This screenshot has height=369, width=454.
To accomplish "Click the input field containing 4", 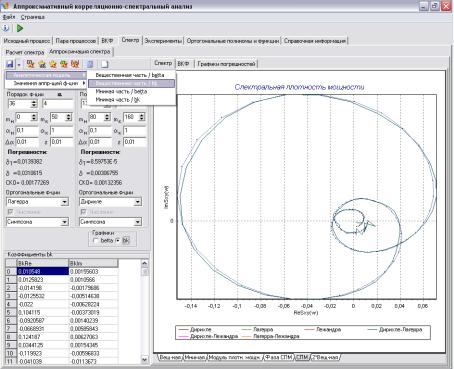I will pyautogui.click(x=57, y=104).
